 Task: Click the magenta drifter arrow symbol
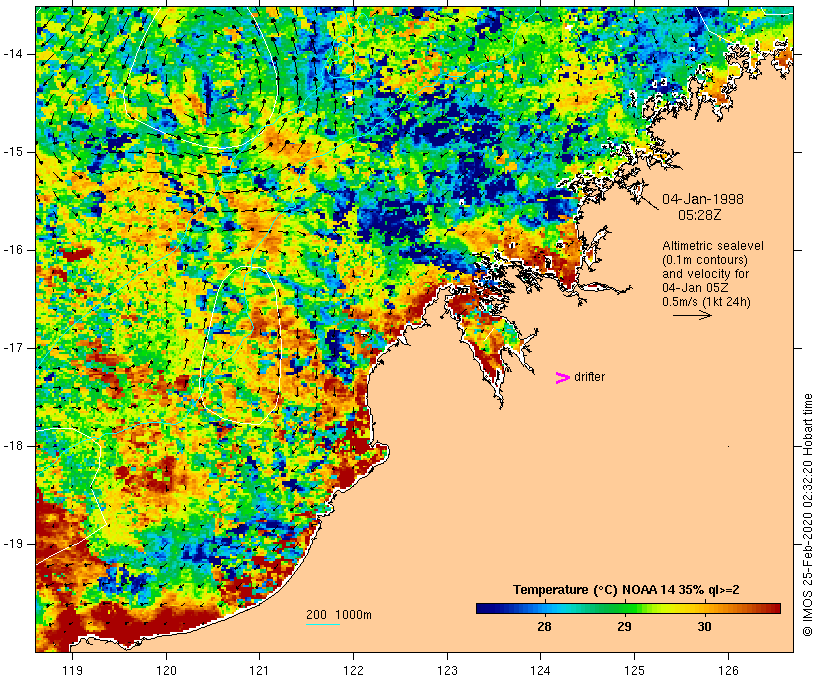coord(562,378)
